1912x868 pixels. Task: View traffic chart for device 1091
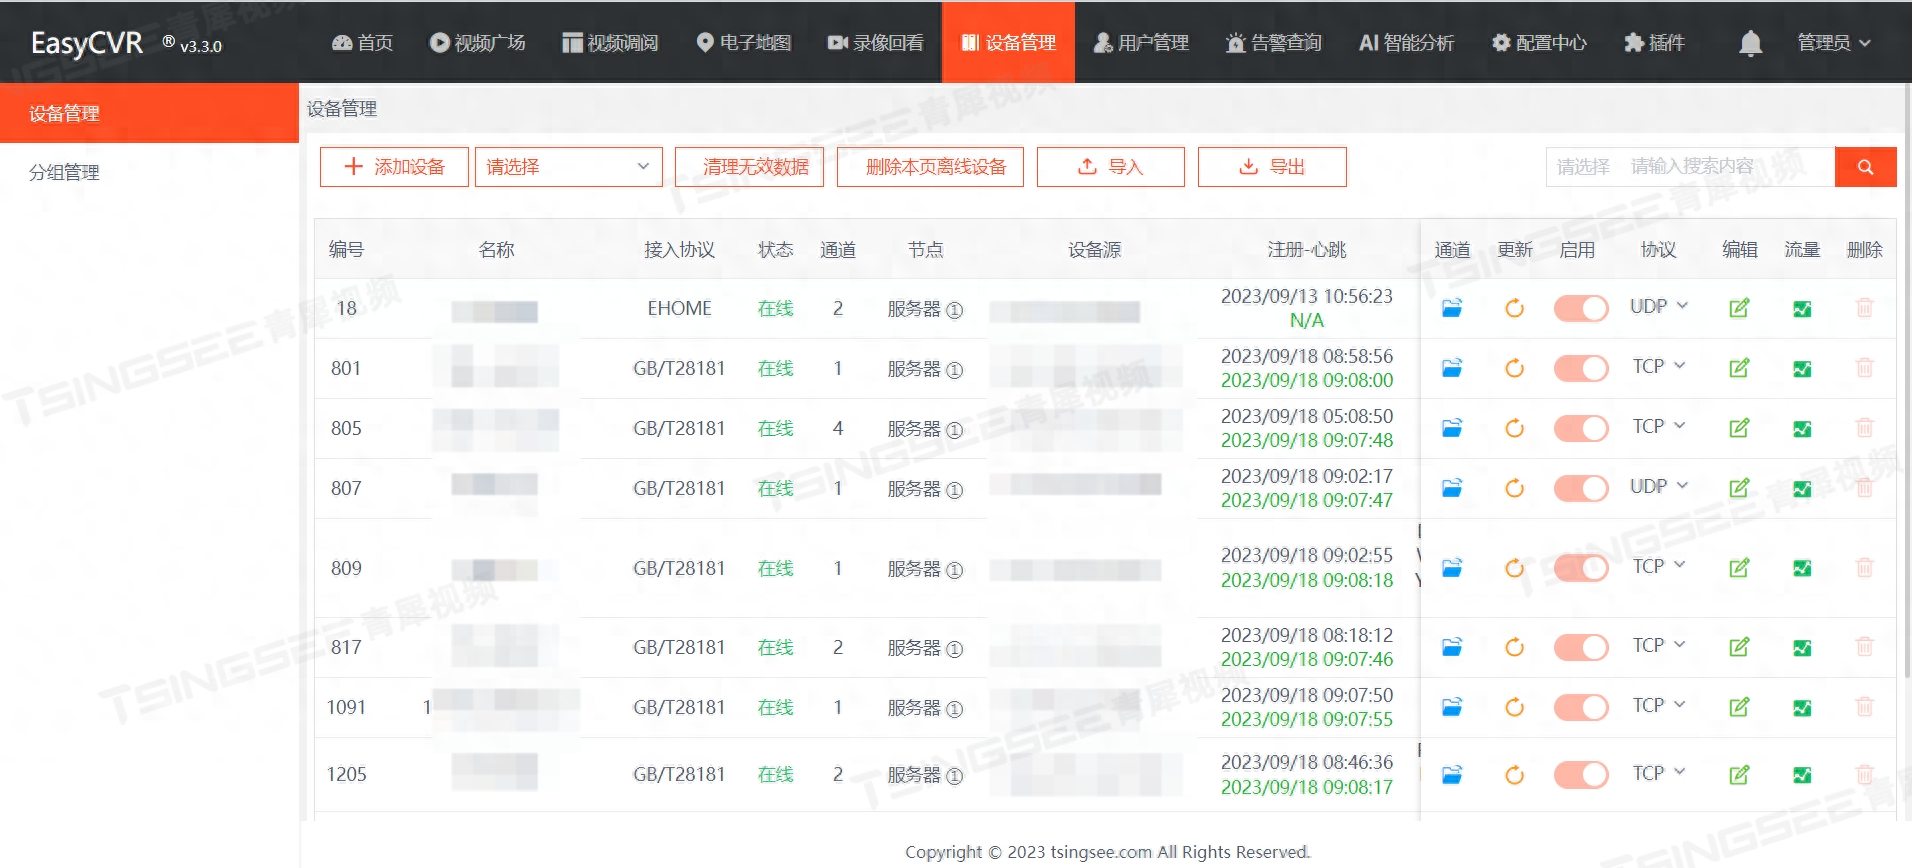(x=1802, y=708)
